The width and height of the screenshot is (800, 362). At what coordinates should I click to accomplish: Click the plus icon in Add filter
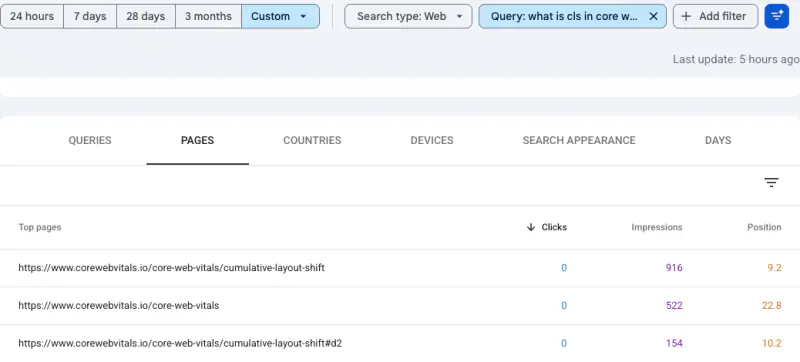(x=686, y=16)
